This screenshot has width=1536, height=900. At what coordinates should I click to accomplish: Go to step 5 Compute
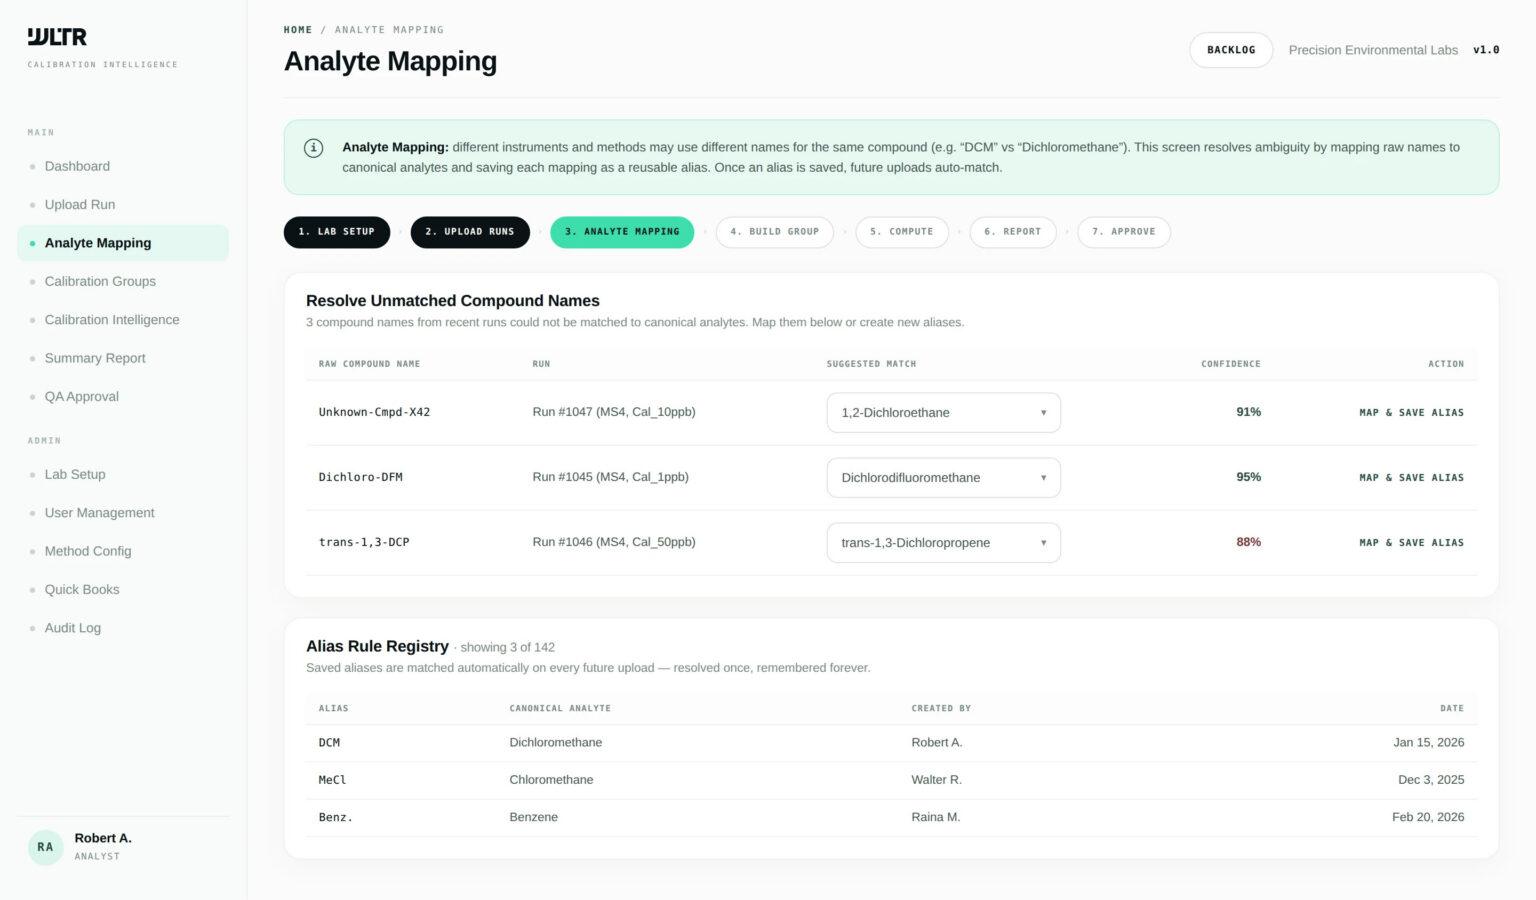tap(902, 232)
